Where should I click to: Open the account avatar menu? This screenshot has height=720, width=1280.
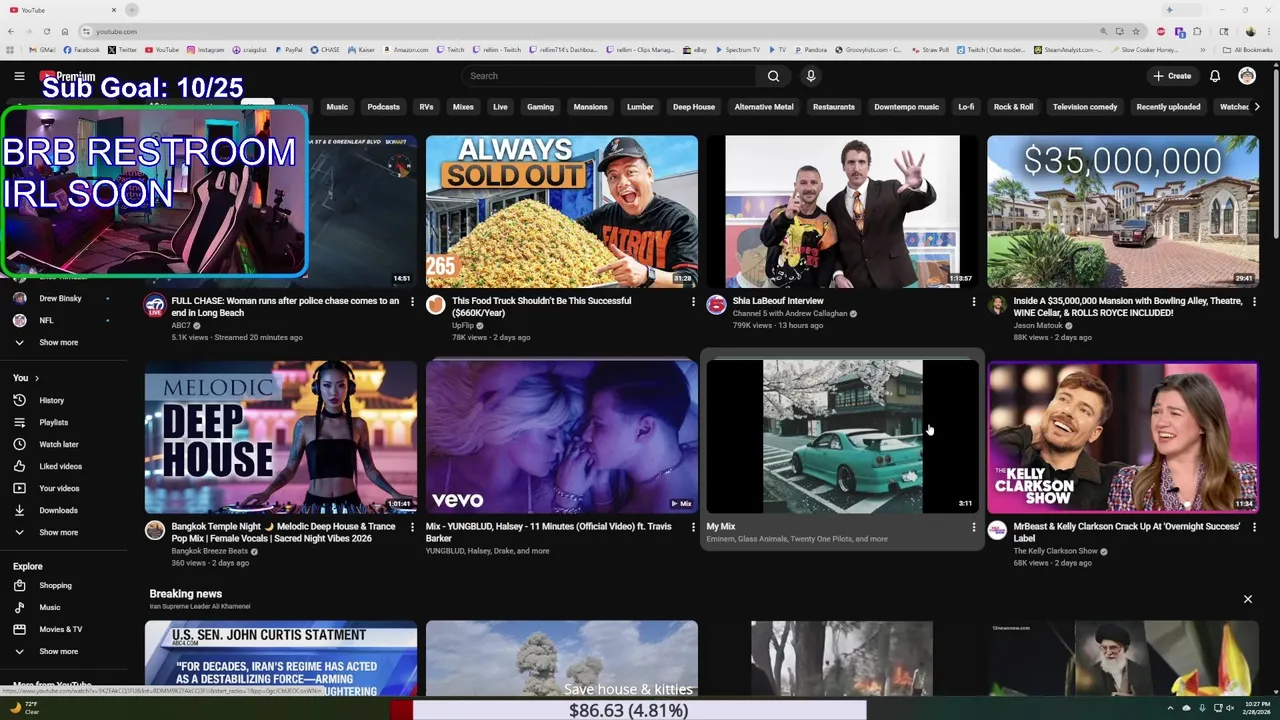coord(1247,76)
